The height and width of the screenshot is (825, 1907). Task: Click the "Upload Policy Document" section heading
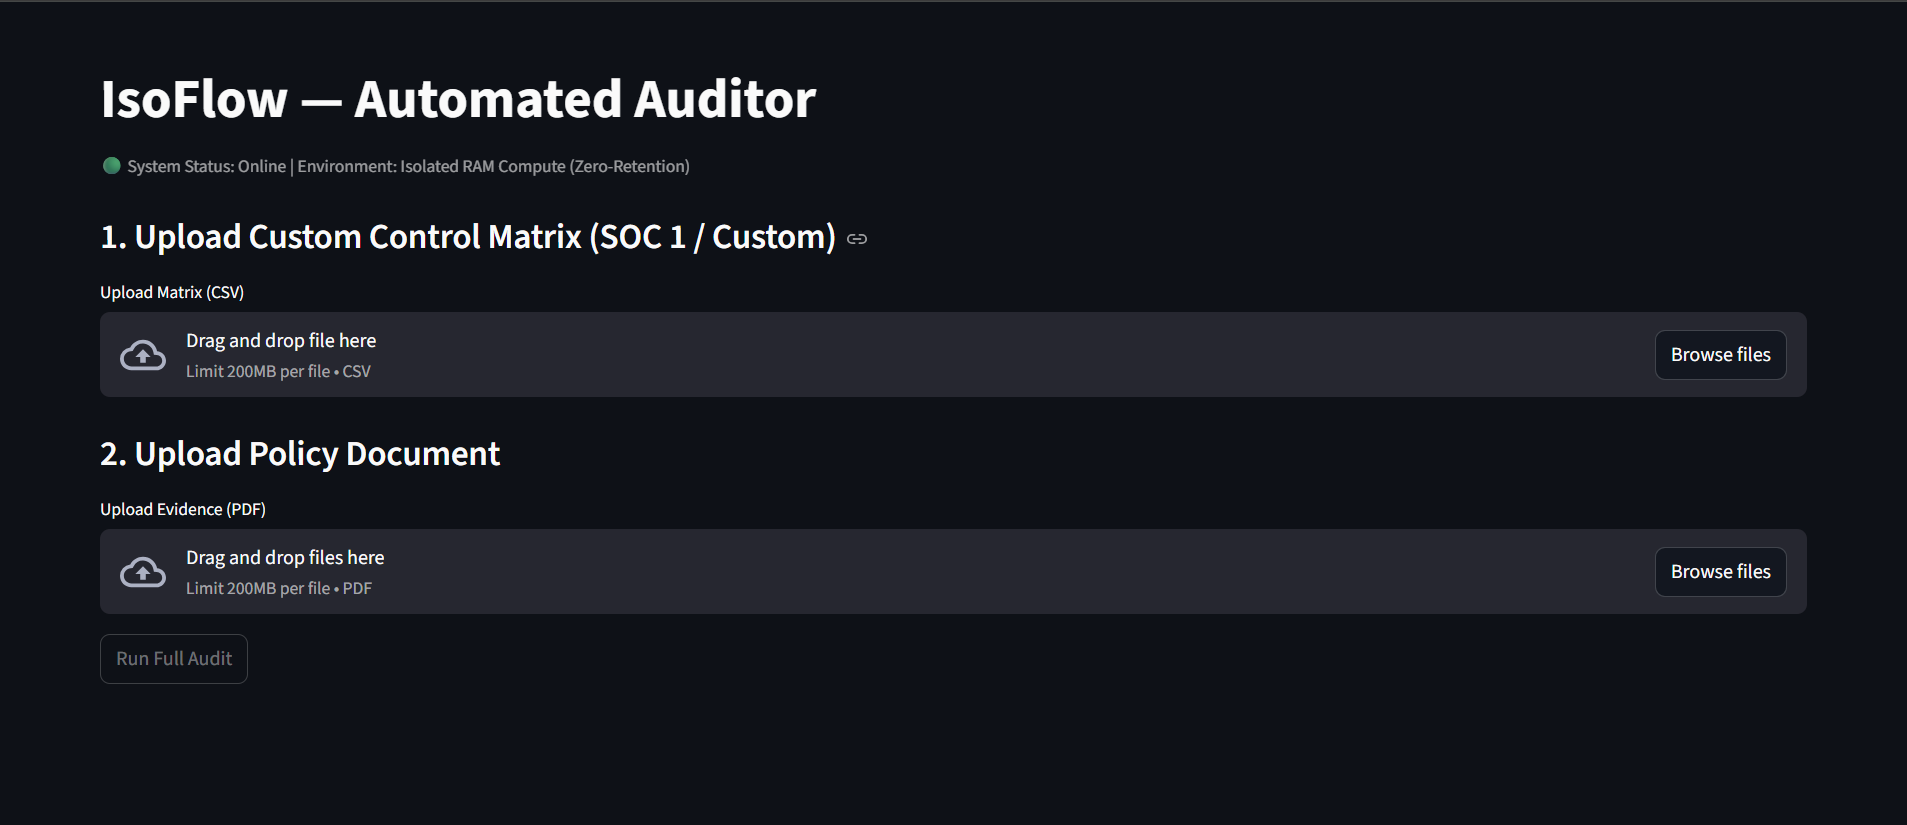[x=300, y=454]
